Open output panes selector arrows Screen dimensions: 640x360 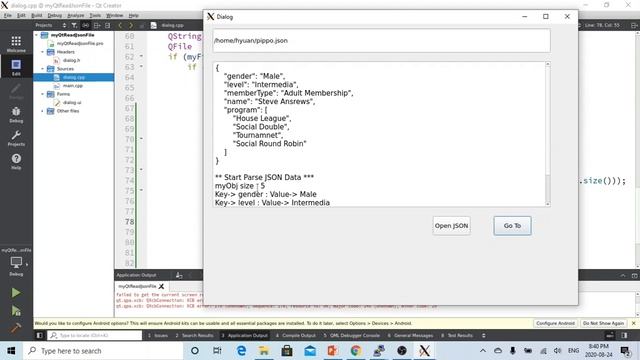pos(484,336)
